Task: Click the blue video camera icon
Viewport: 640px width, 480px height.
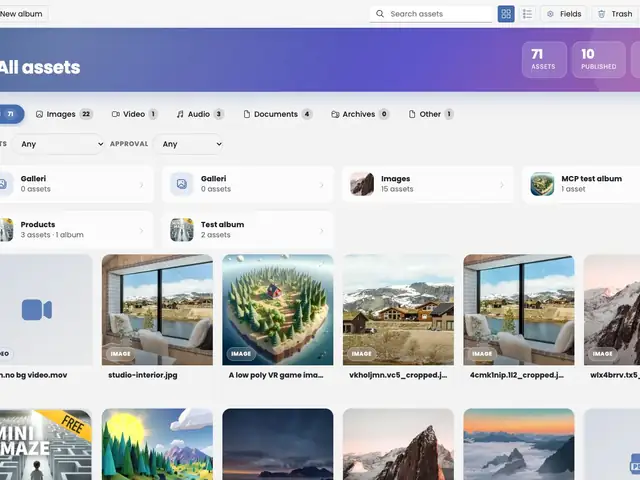Action: (x=37, y=310)
